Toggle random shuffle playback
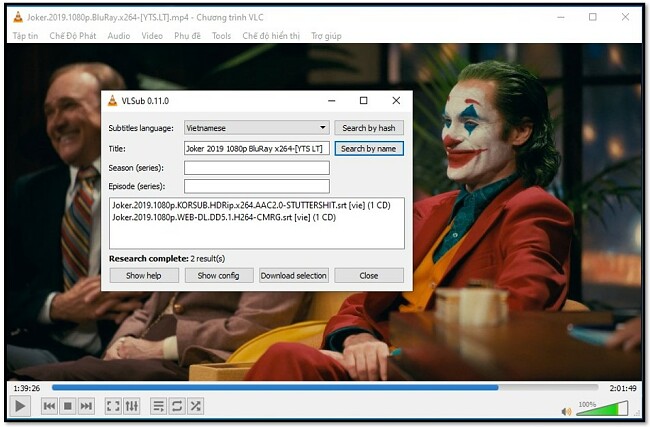The height and width of the screenshot is (427, 650). point(195,406)
